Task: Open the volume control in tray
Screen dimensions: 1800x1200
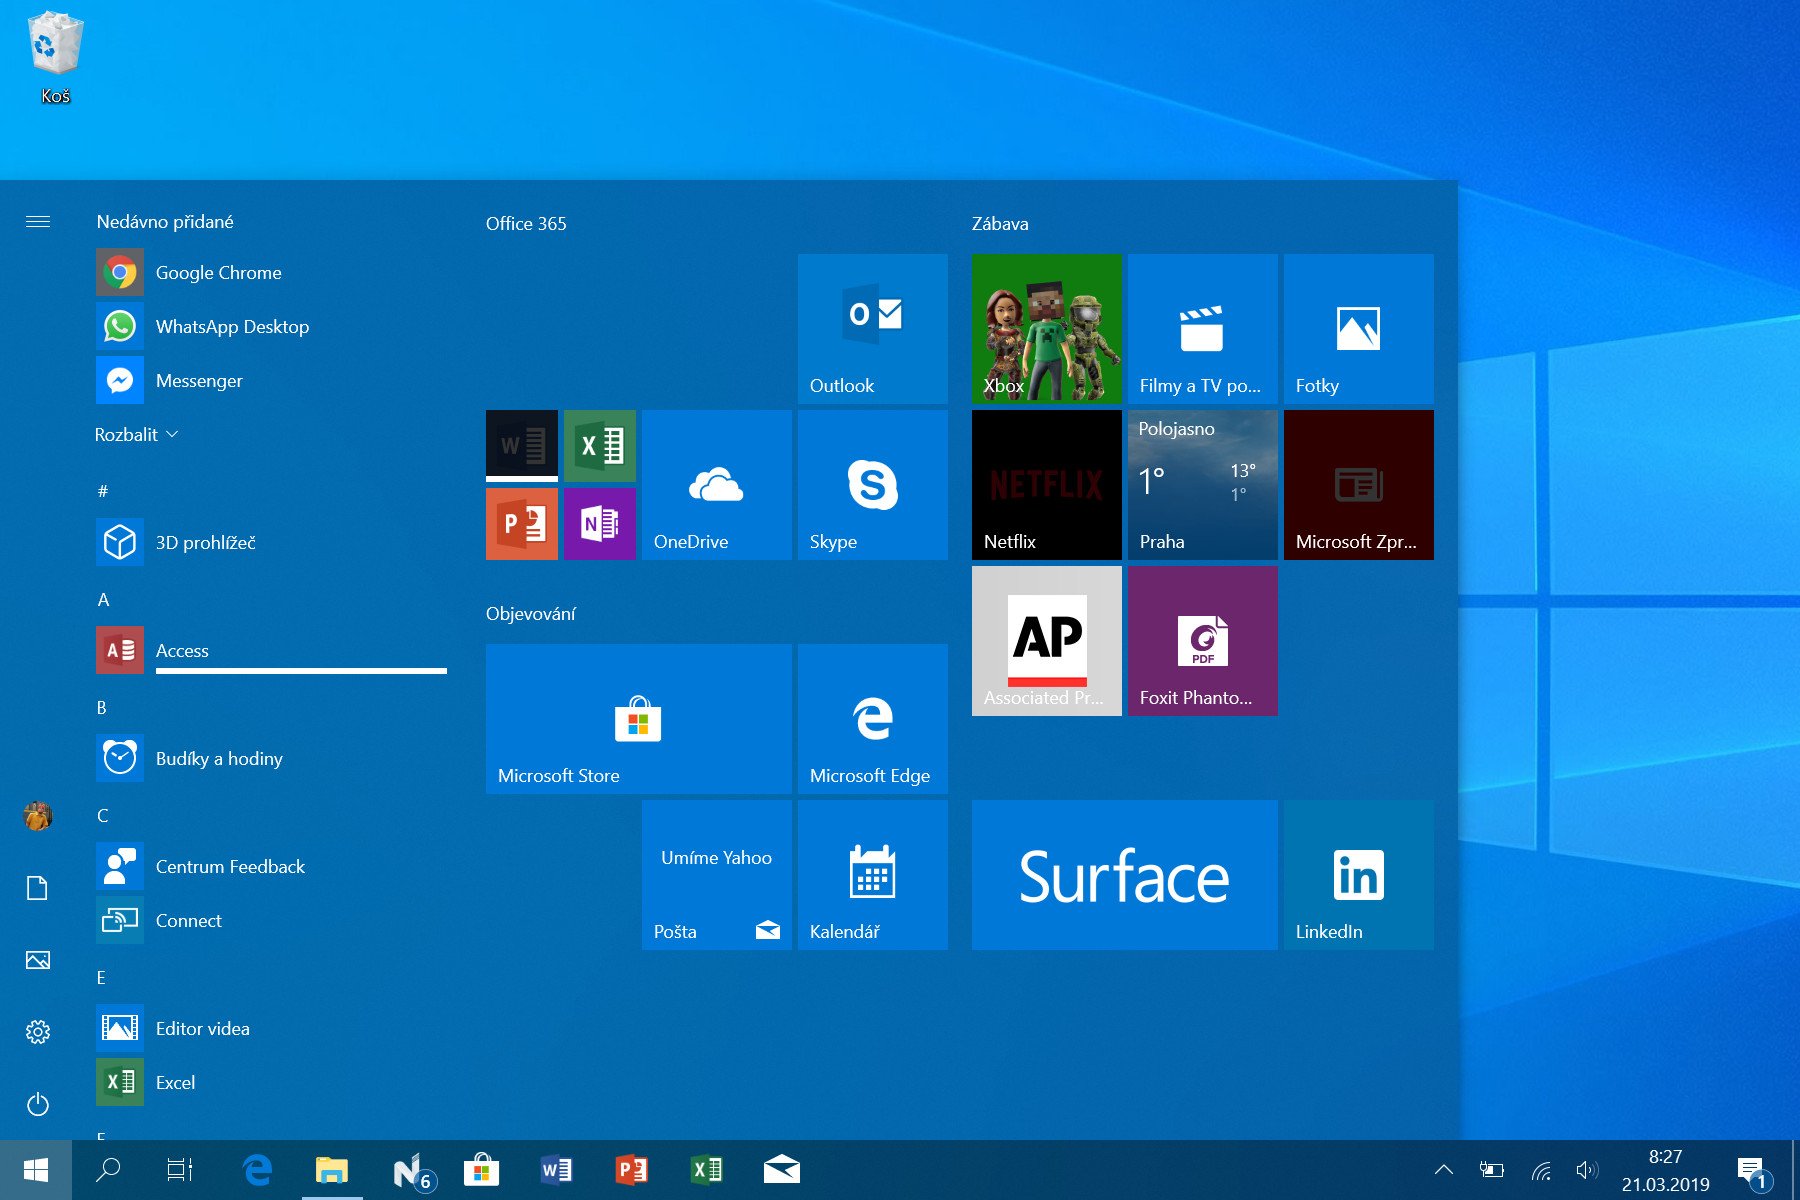Action: (x=1587, y=1169)
